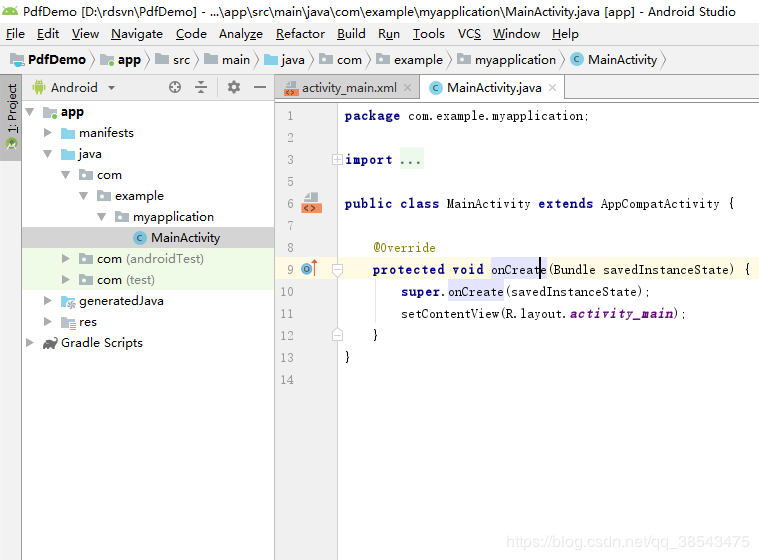Select the manifests folder row

[148, 133]
